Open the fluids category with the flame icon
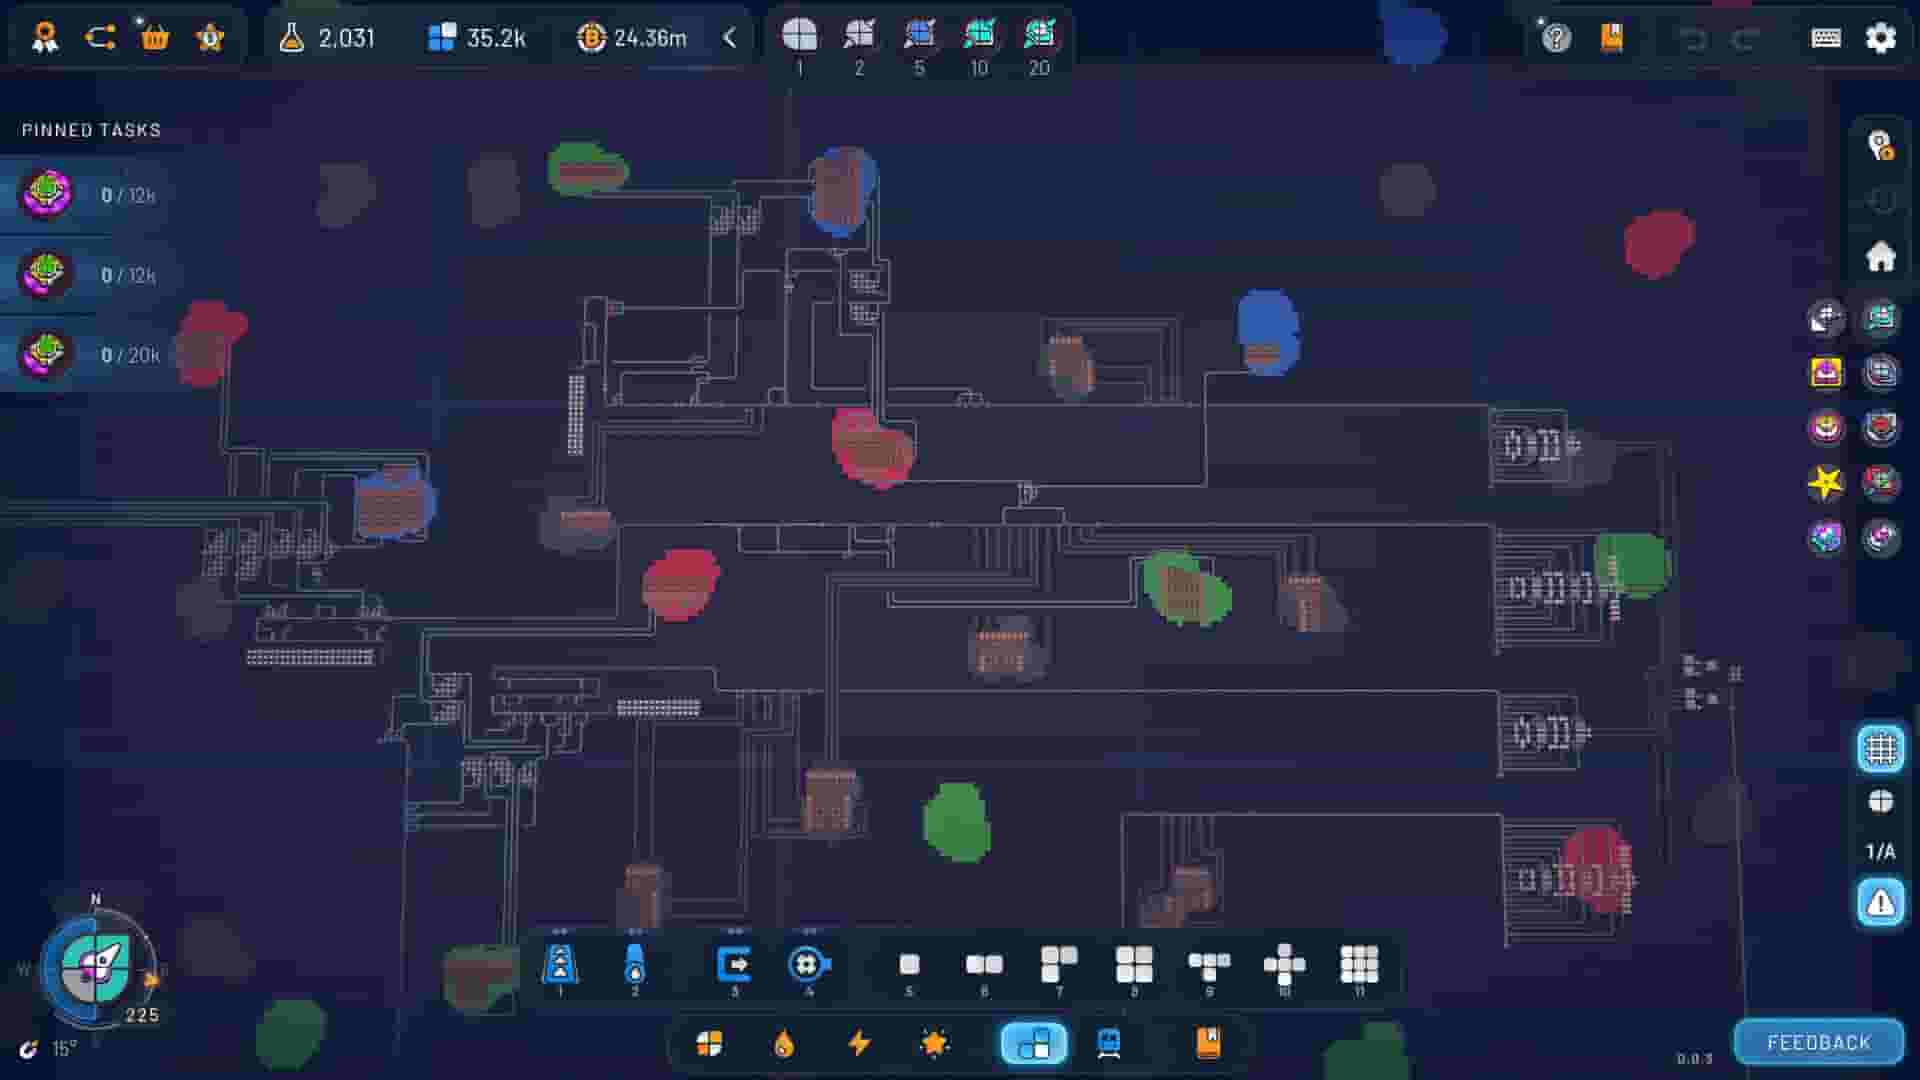The image size is (1920, 1080). [784, 1044]
